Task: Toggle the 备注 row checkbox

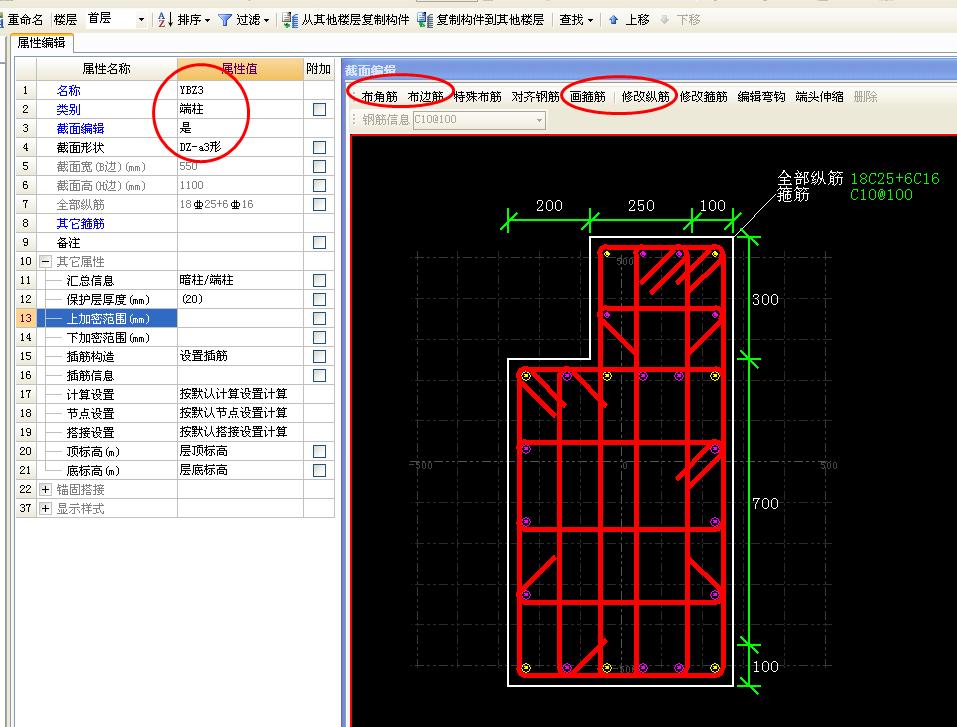Action: [319, 242]
